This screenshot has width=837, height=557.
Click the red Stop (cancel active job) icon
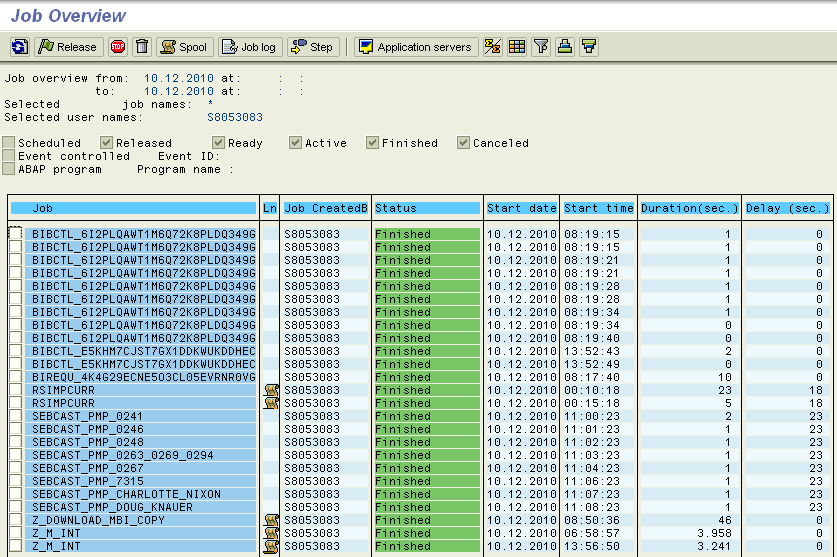(118, 47)
